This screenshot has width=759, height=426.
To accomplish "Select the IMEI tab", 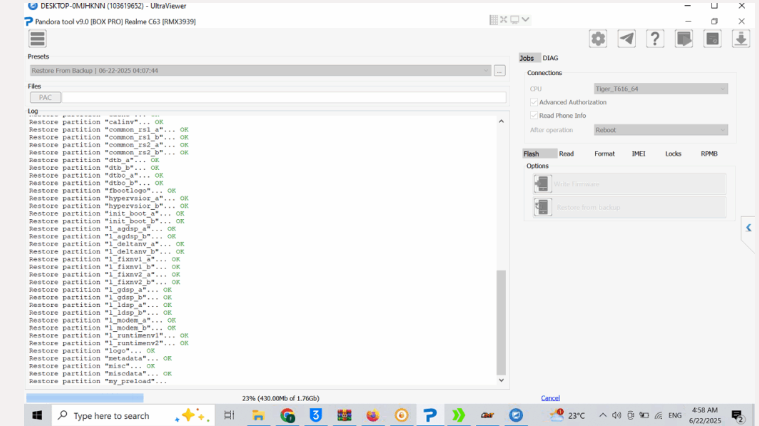I will coord(638,153).
